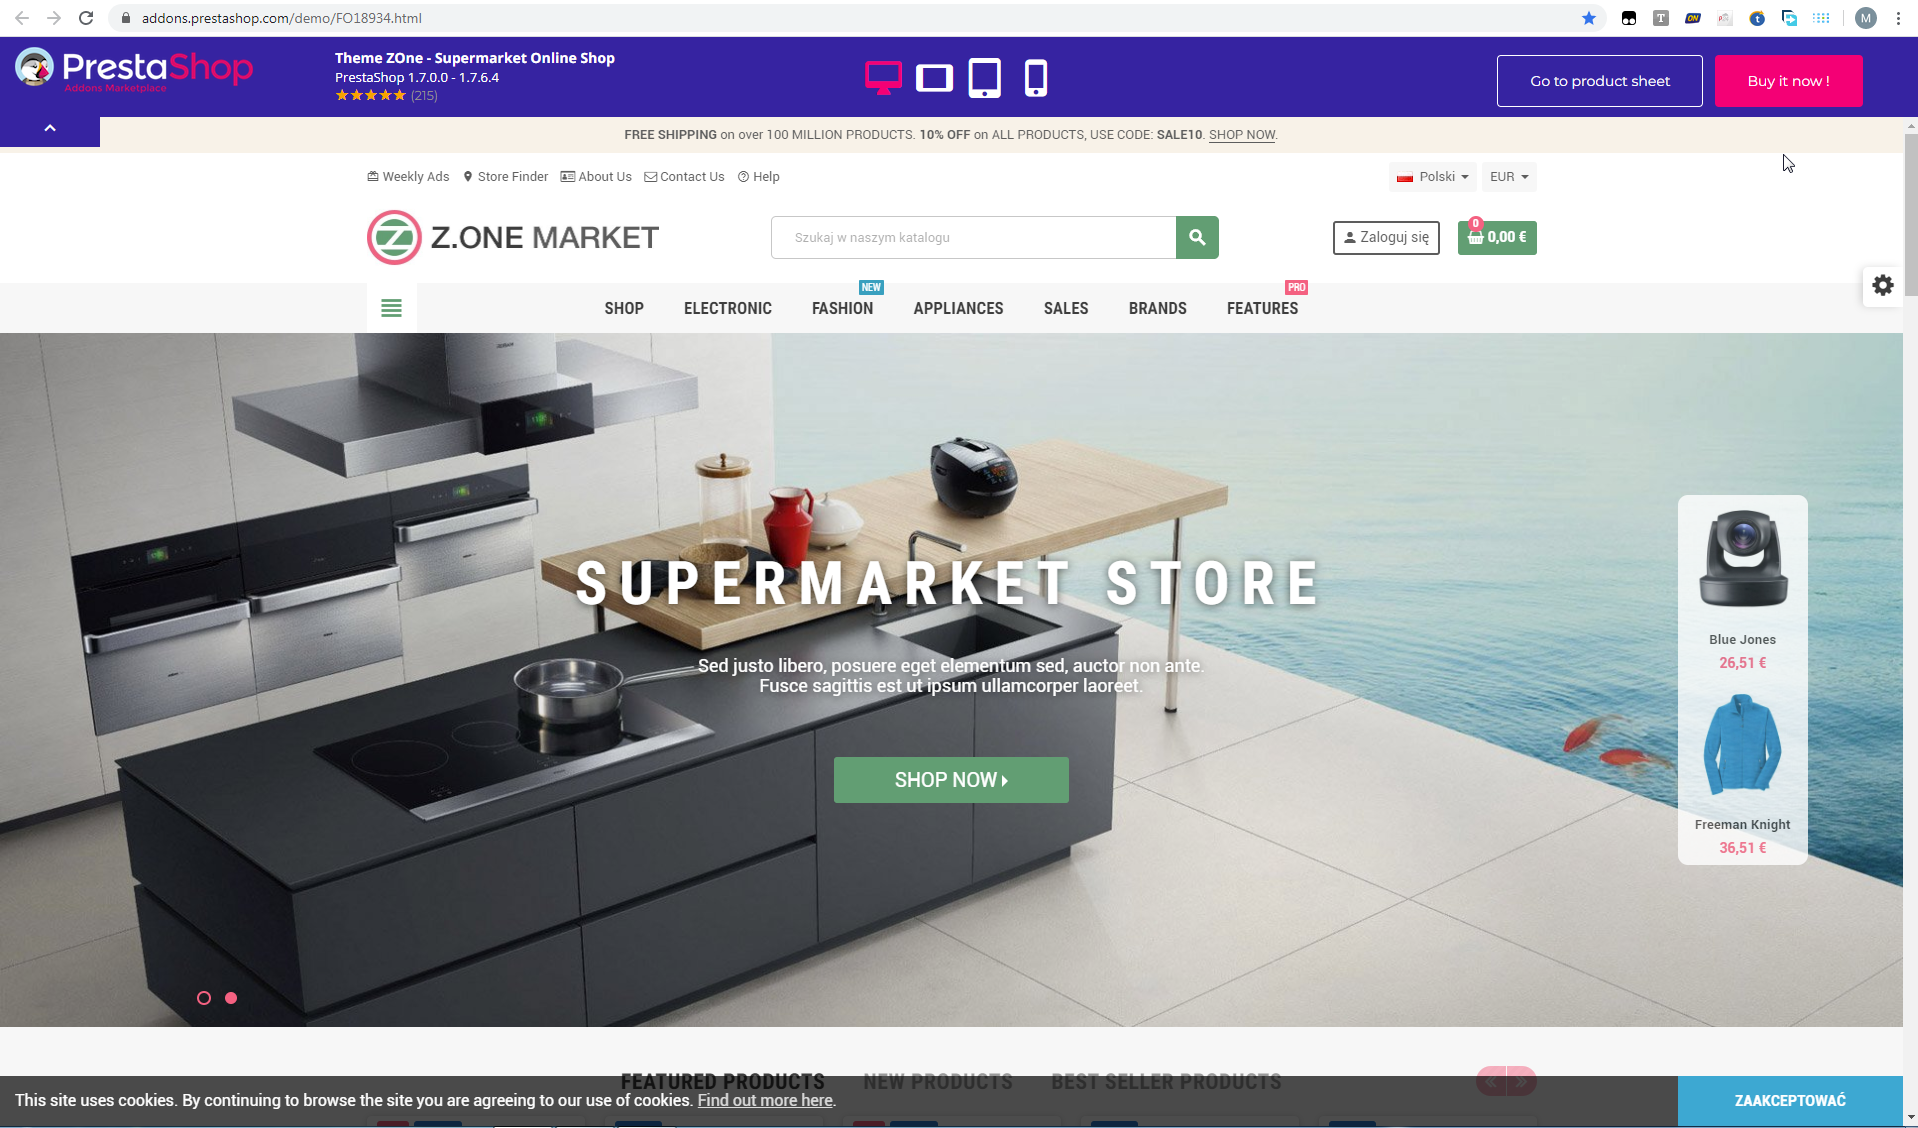Select the second slider dot indicator
The height and width of the screenshot is (1128, 1918).
tap(231, 998)
